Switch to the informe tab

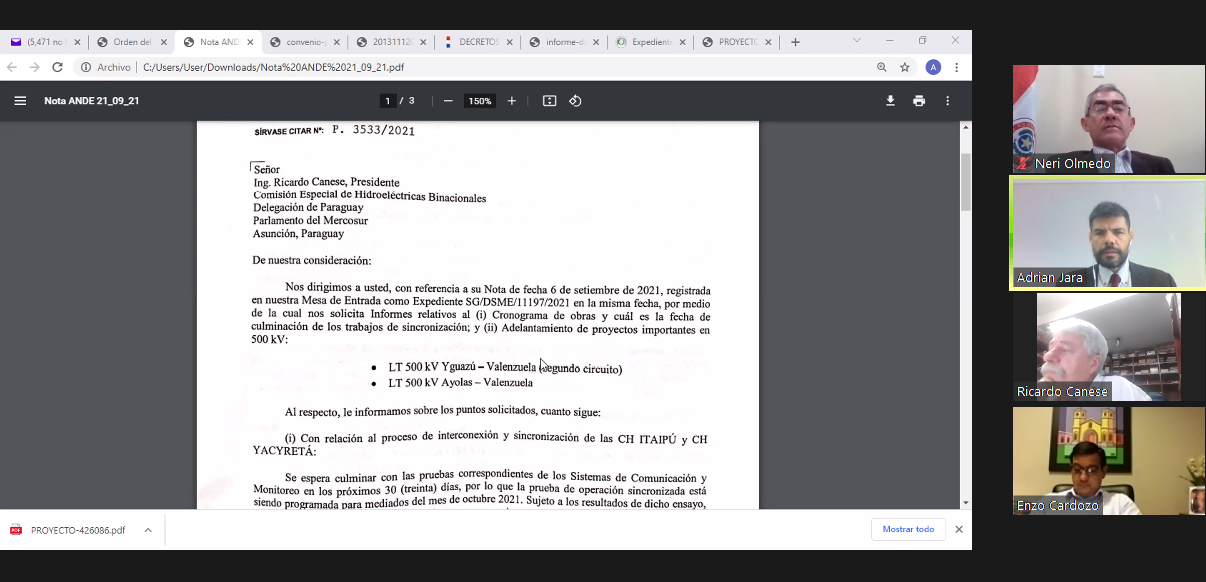coord(562,42)
